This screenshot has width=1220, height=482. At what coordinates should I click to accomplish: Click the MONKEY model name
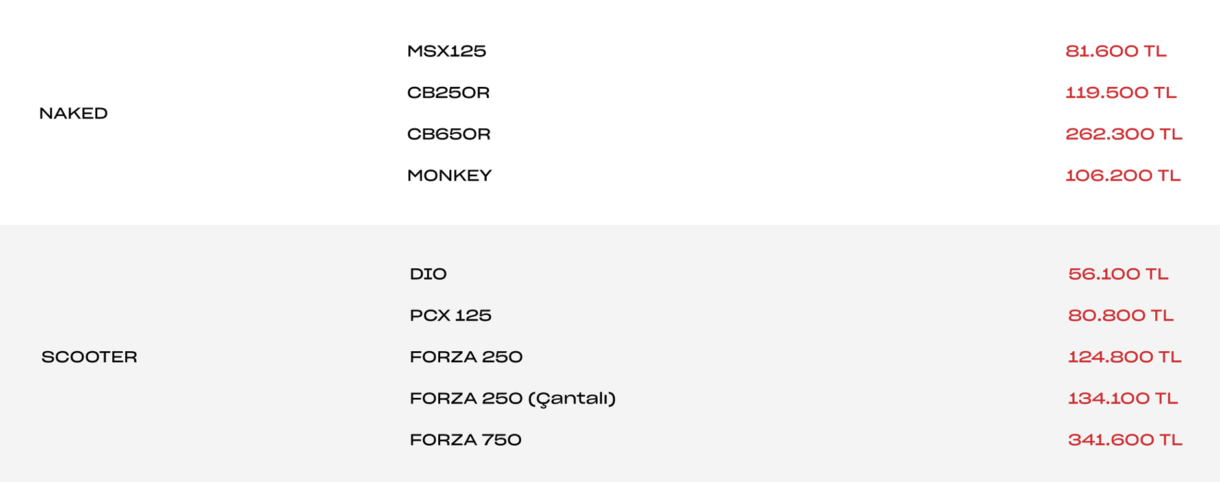pyautogui.click(x=449, y=175)
